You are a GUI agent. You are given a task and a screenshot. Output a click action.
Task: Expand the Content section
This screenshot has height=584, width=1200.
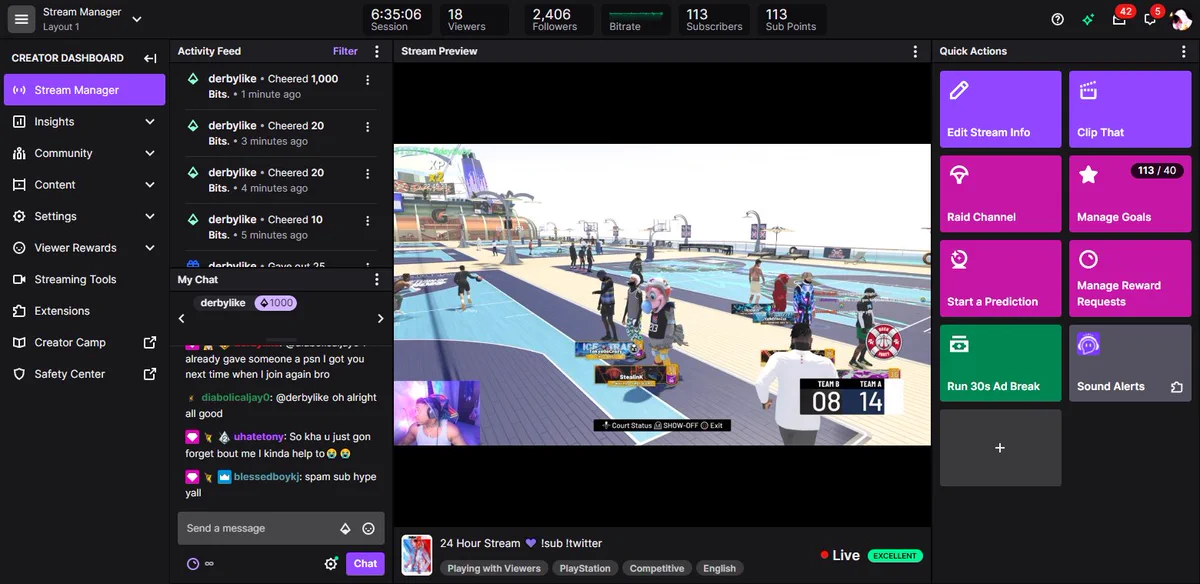point(150,185)
